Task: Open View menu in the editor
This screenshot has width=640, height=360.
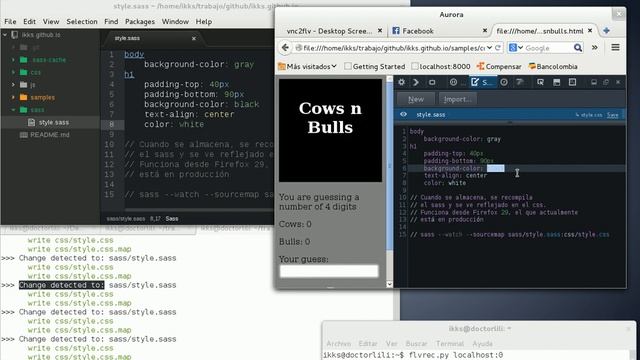Action: click(51, 21)
